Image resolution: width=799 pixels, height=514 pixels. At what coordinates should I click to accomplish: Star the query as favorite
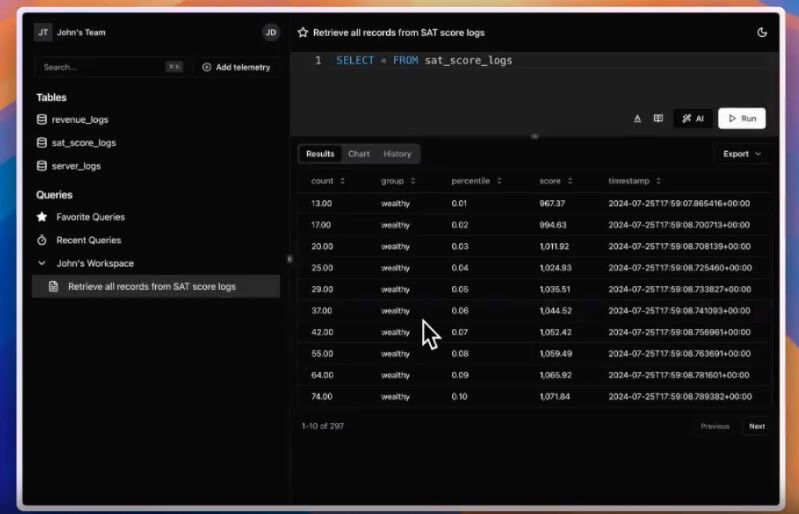pyautogui.click(x=303, y=33)
